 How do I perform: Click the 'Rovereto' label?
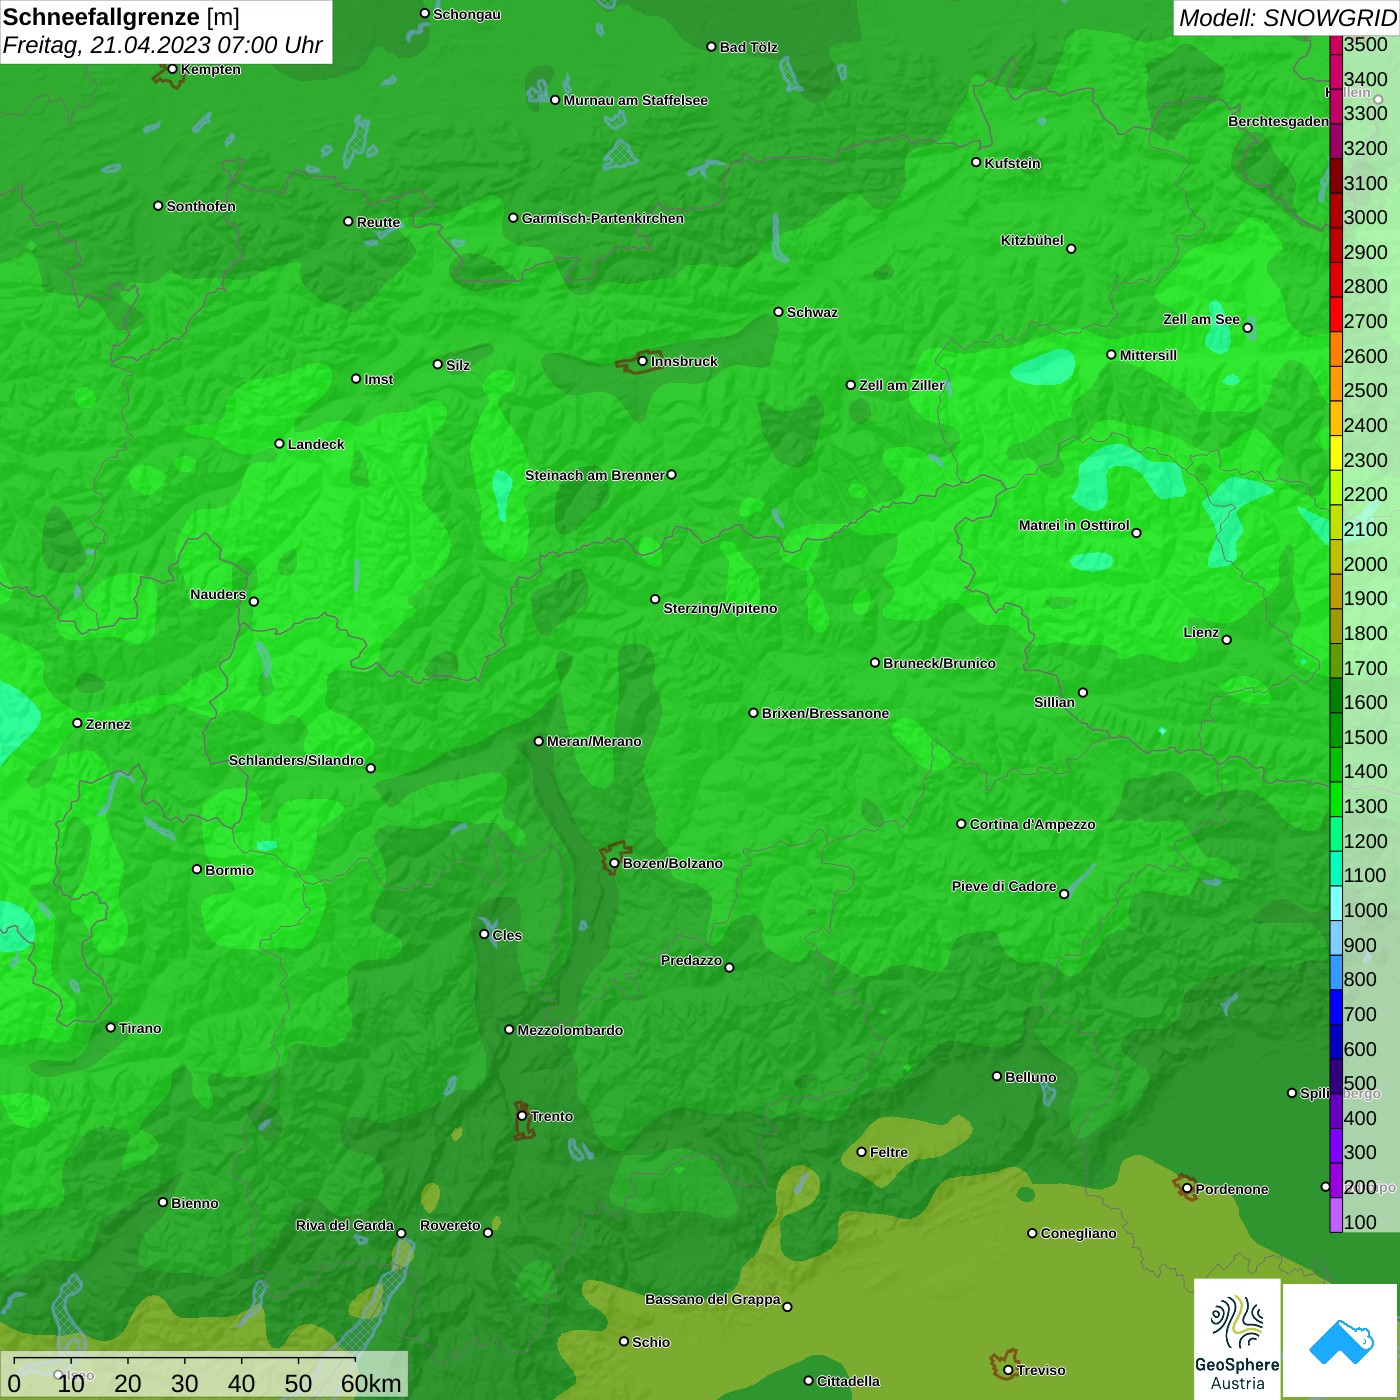450,1225
